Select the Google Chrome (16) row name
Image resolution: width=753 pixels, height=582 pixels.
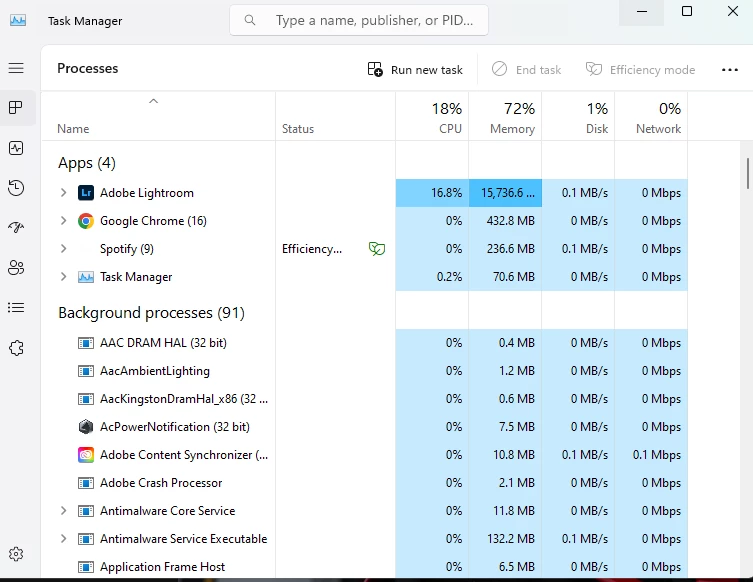coord(153,221)
